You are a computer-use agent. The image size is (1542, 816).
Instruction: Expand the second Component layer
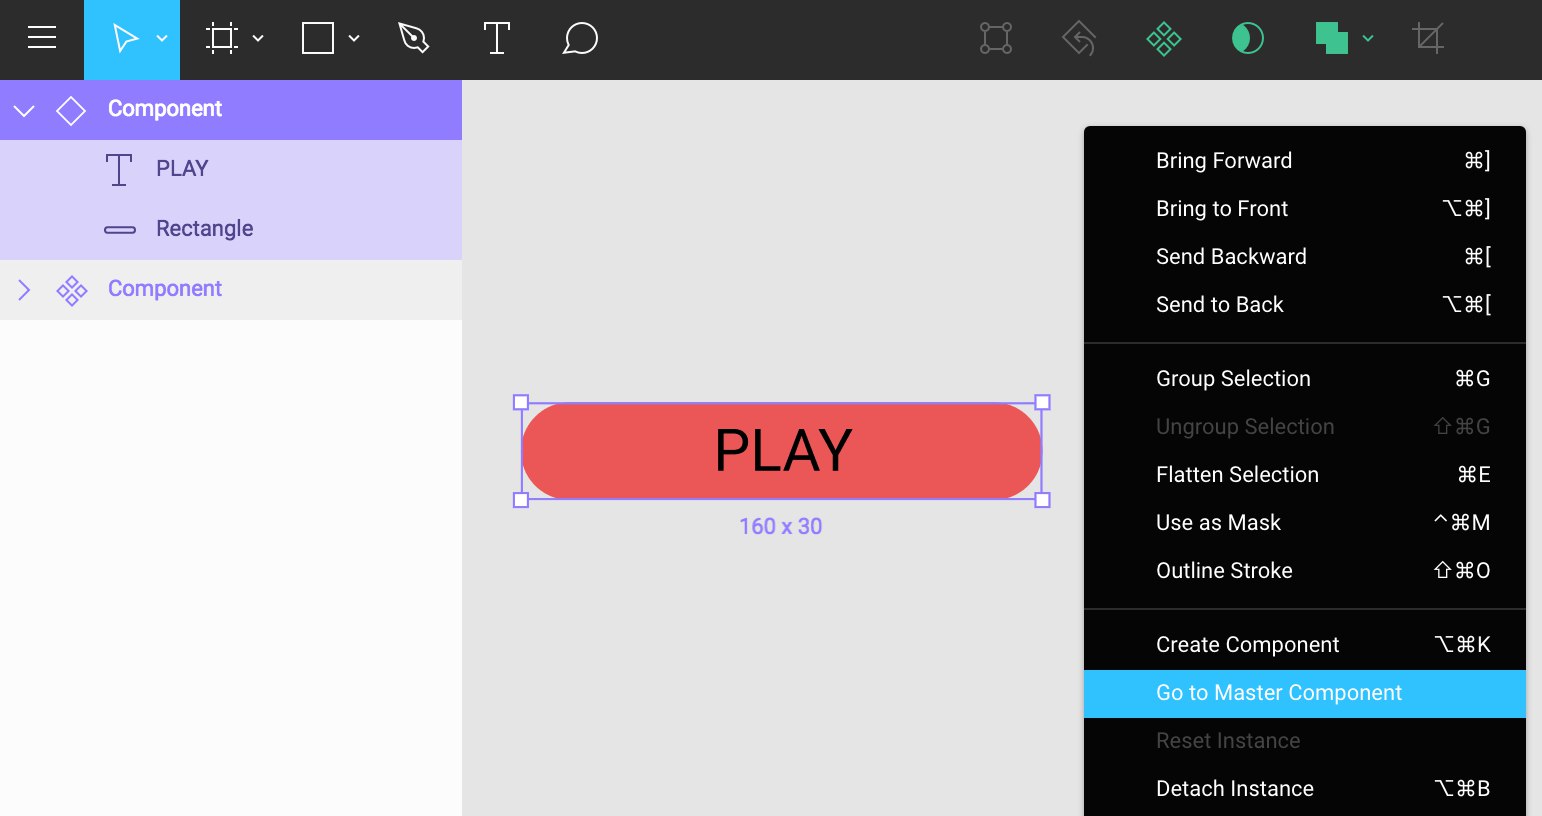[x=25, y=290]
